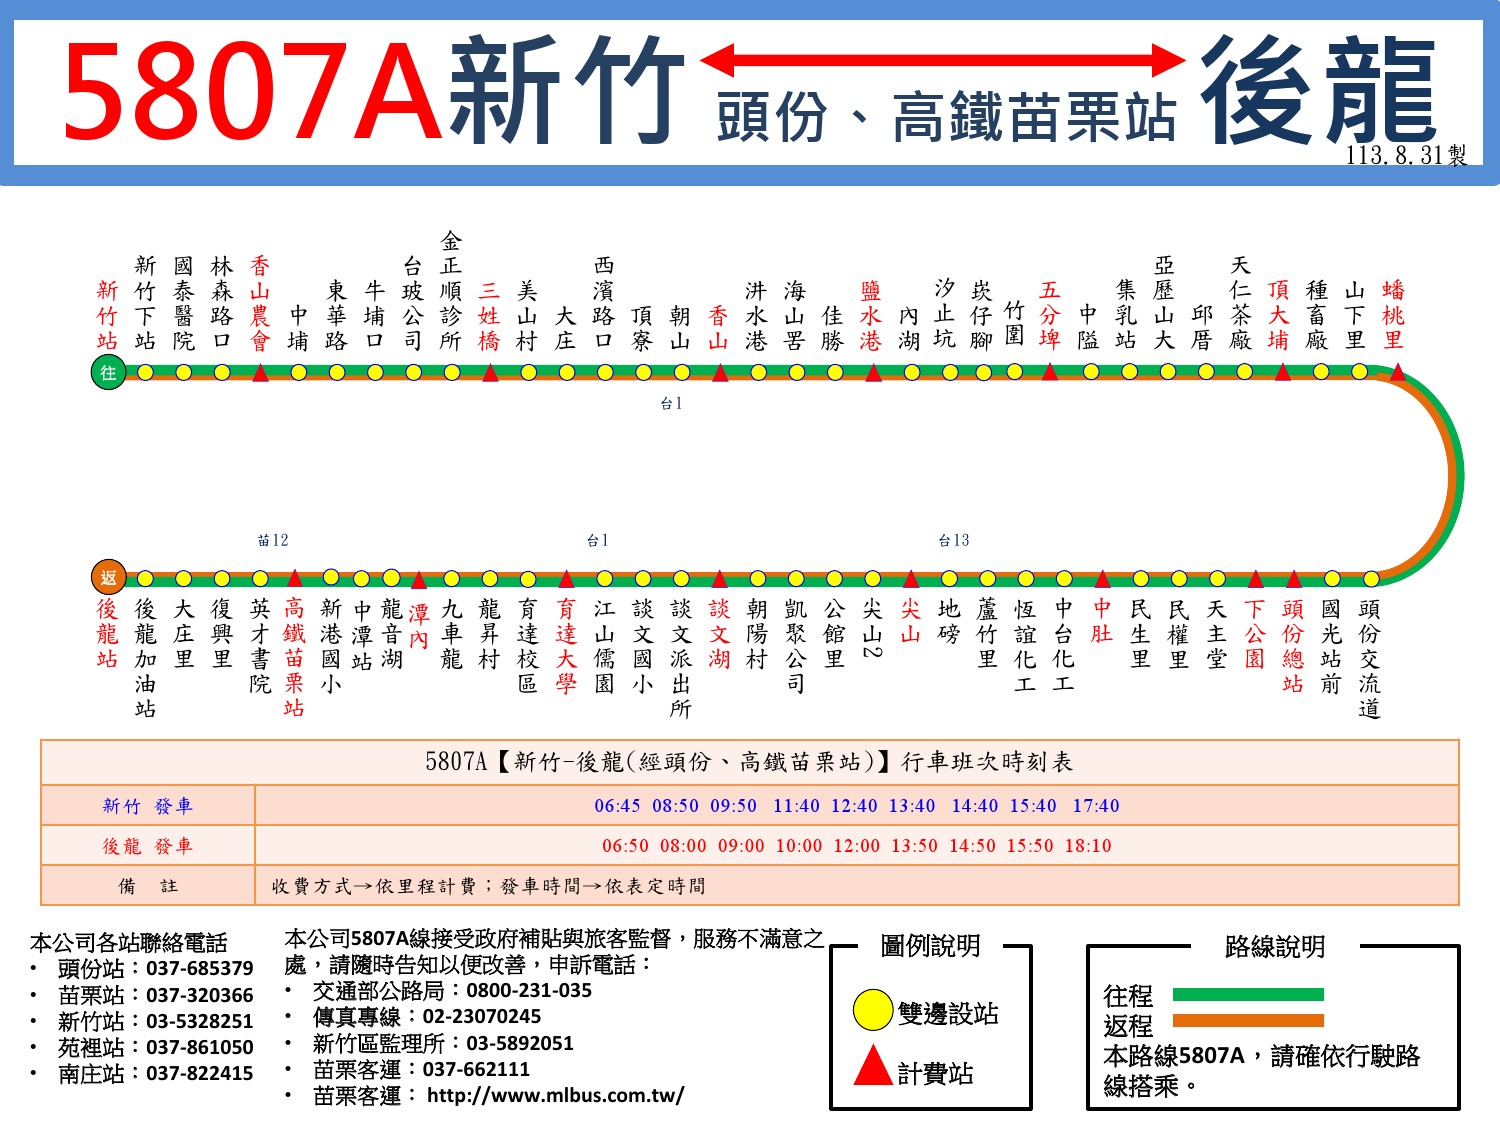
Task: Open the www.mlbus.com.tw website link
Action: click(x=555, y=1095)
